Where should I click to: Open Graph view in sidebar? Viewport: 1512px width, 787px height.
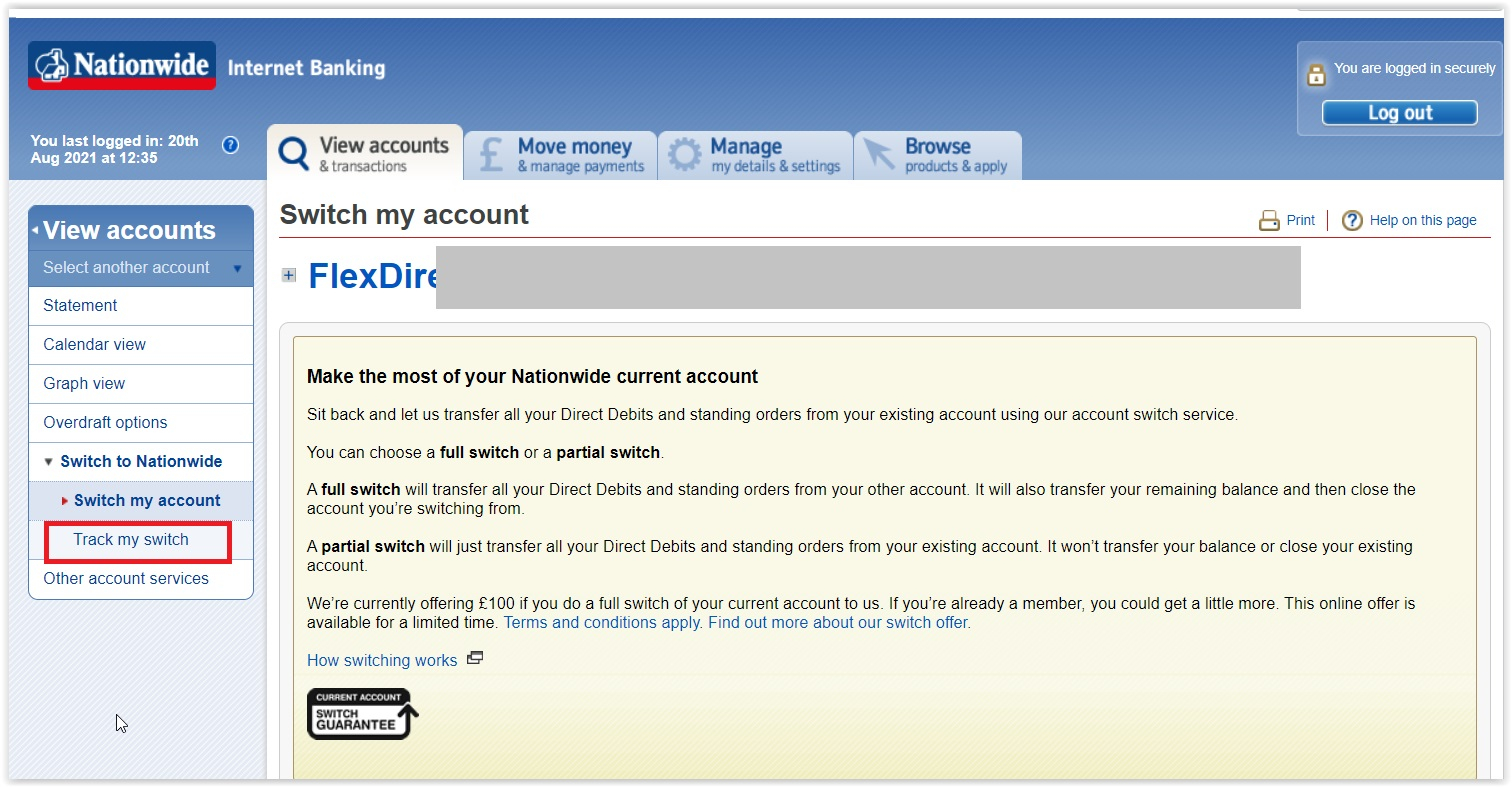click(141, 384)
